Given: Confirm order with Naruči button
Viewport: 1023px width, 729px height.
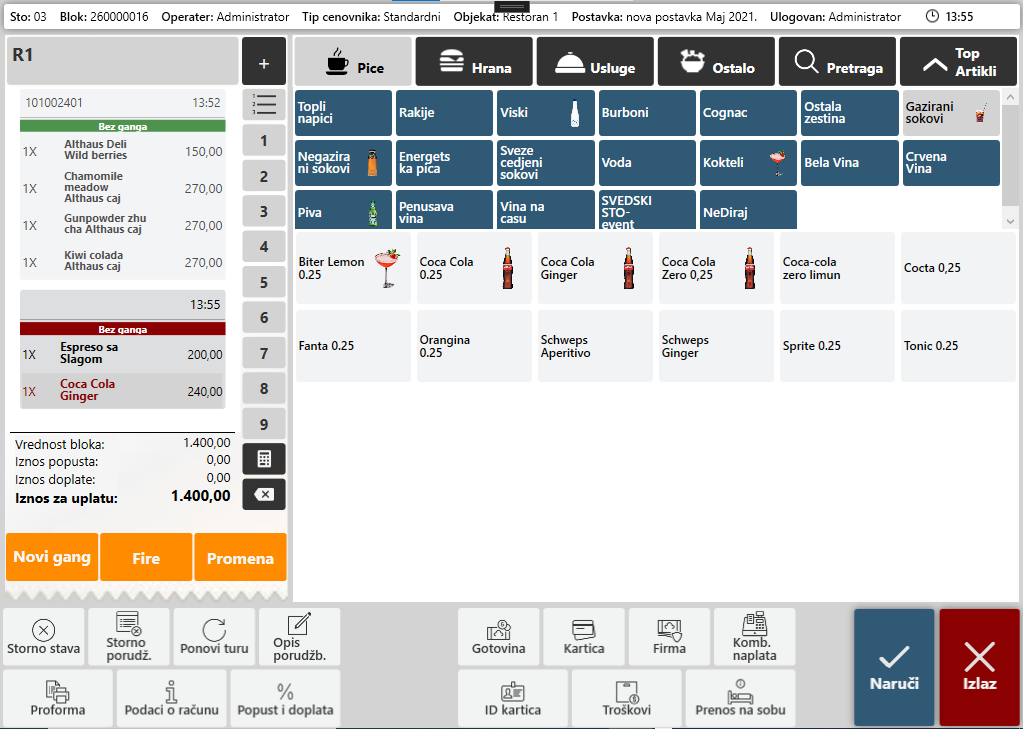Looking at the screenshot, I should click(x=893, y=667).
